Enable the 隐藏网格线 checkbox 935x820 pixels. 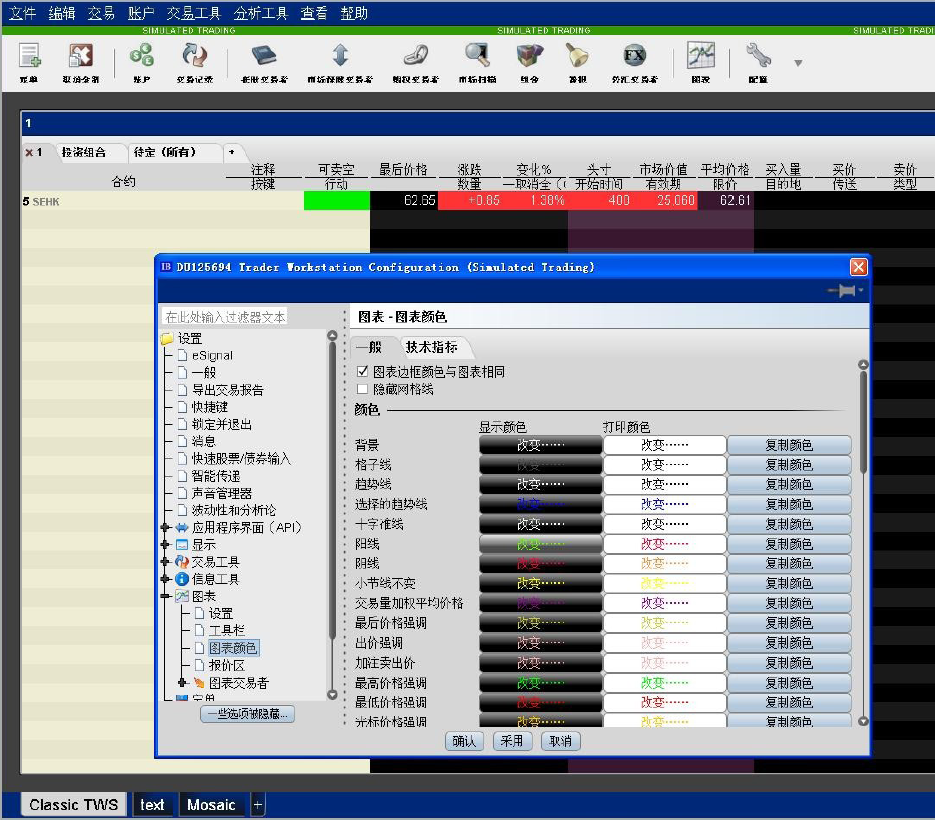(x=362, y=389)
